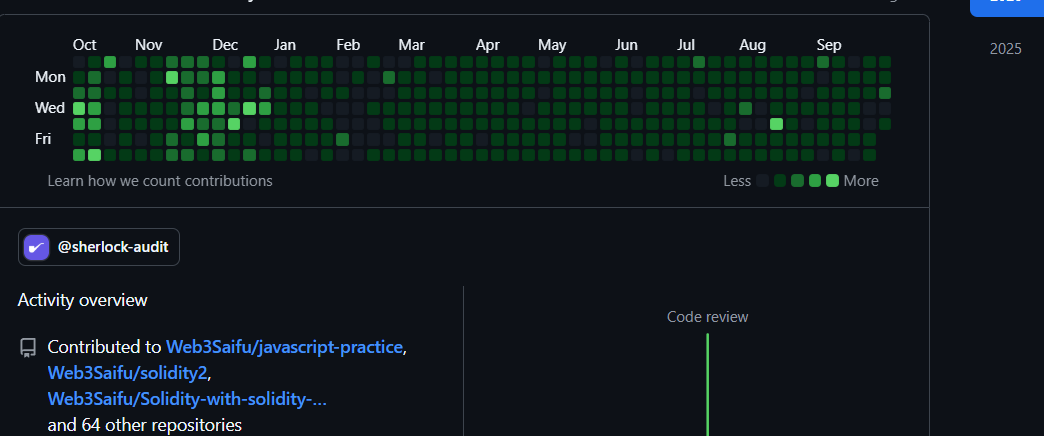Click the brightest green legend swatch next to More

point(832,180)
